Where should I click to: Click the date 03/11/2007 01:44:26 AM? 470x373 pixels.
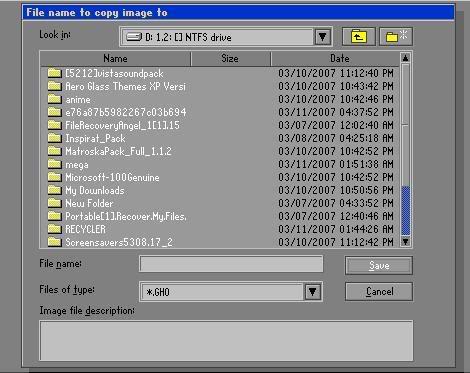point(336,229)
